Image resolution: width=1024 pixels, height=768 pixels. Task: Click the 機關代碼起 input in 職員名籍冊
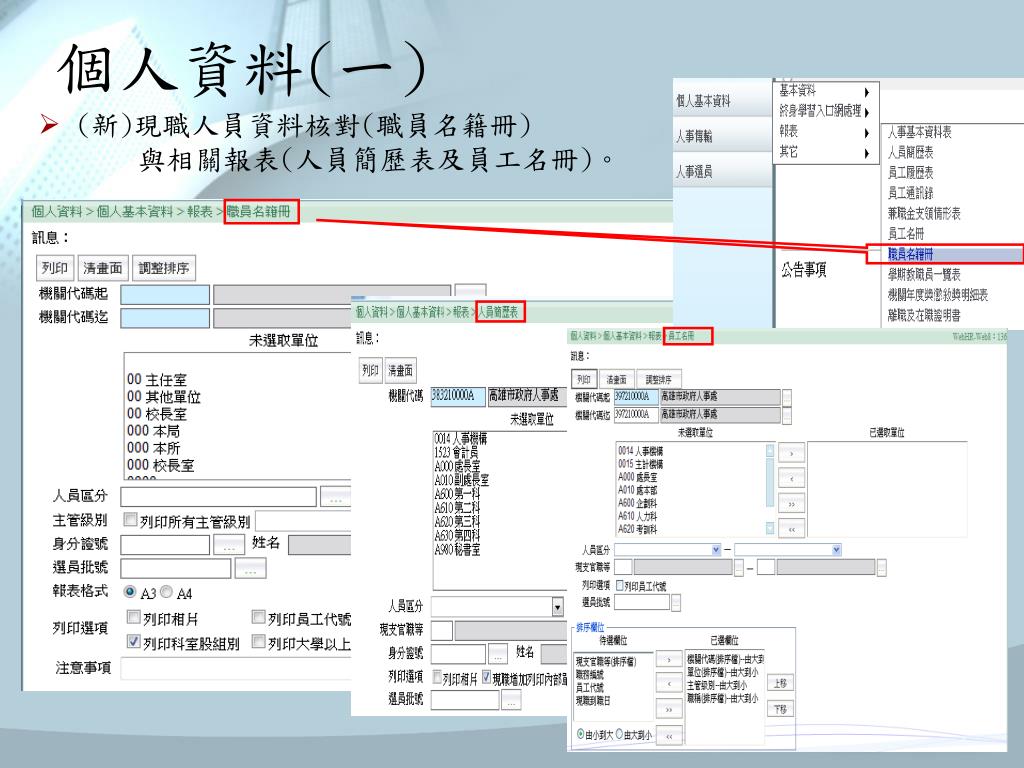165,295
